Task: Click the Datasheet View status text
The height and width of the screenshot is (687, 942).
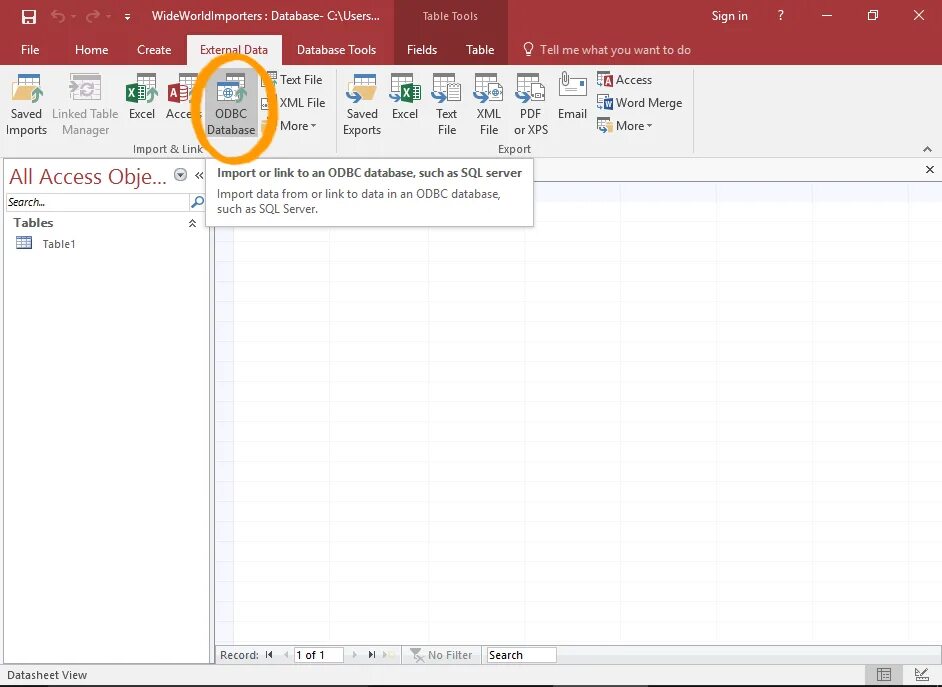Action: pos(47,675)
